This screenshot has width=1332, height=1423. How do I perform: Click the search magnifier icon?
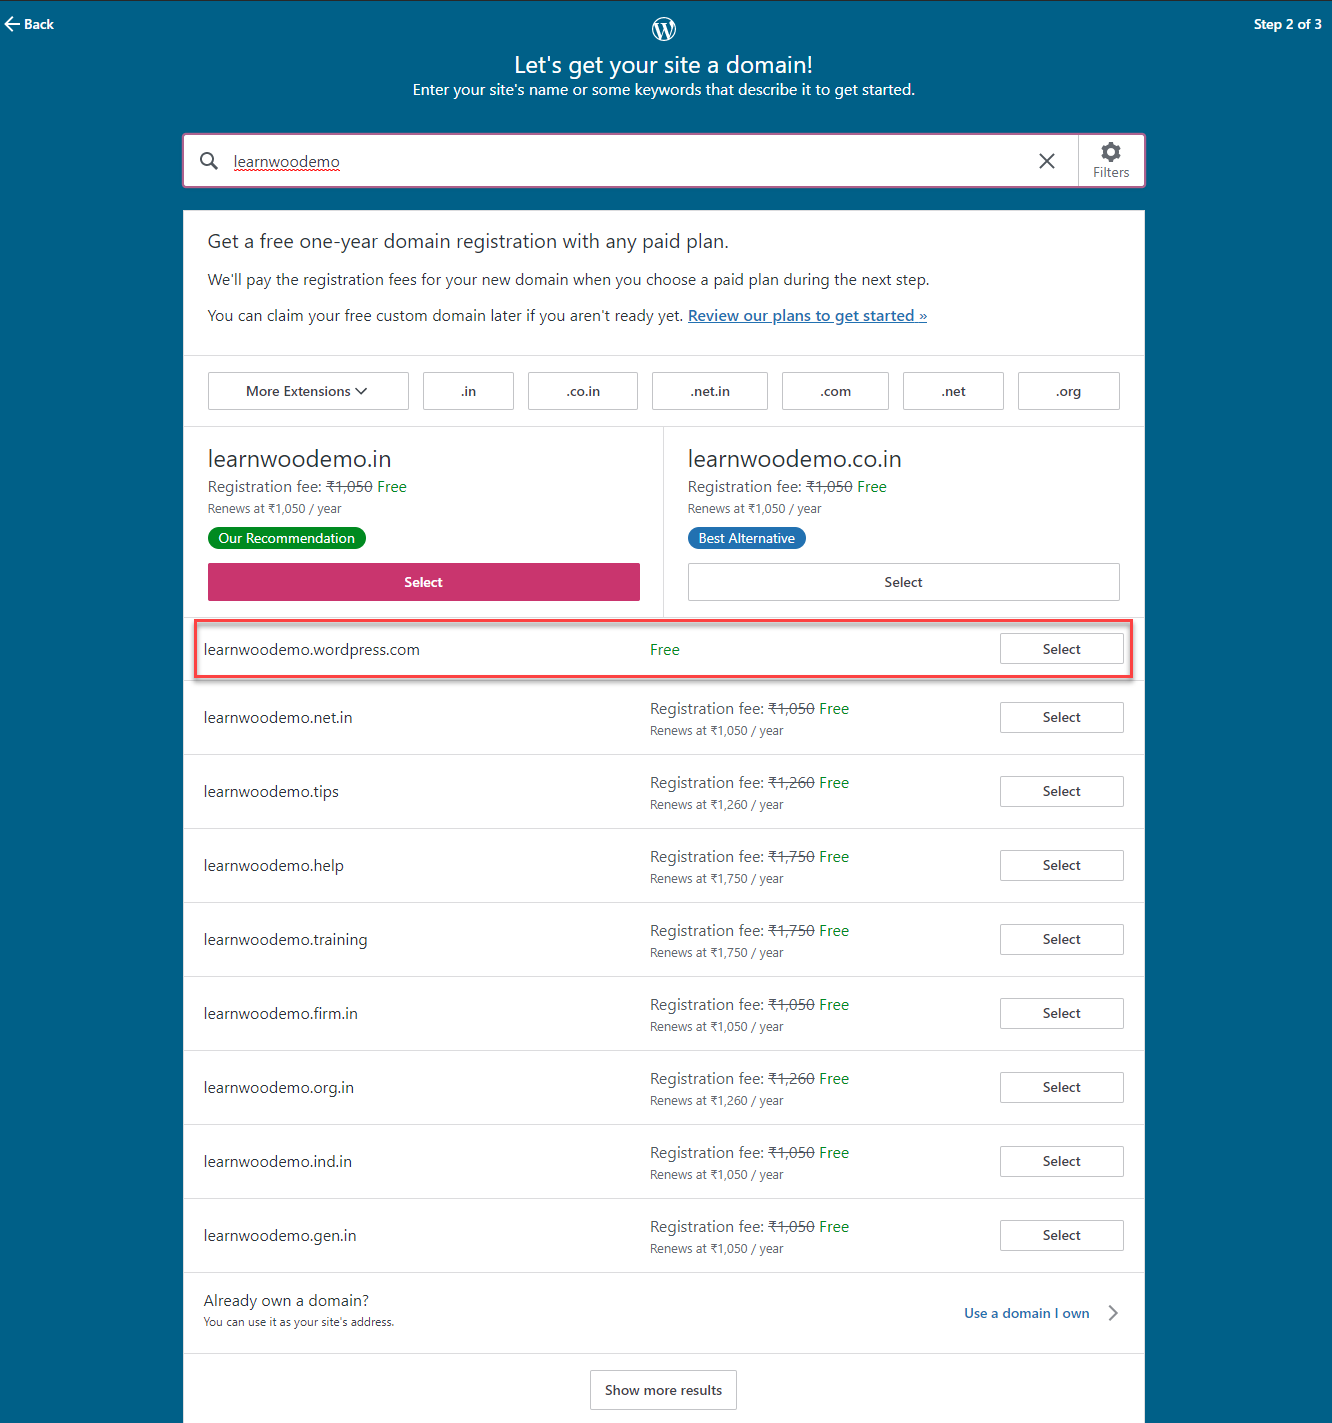point(209,161)
